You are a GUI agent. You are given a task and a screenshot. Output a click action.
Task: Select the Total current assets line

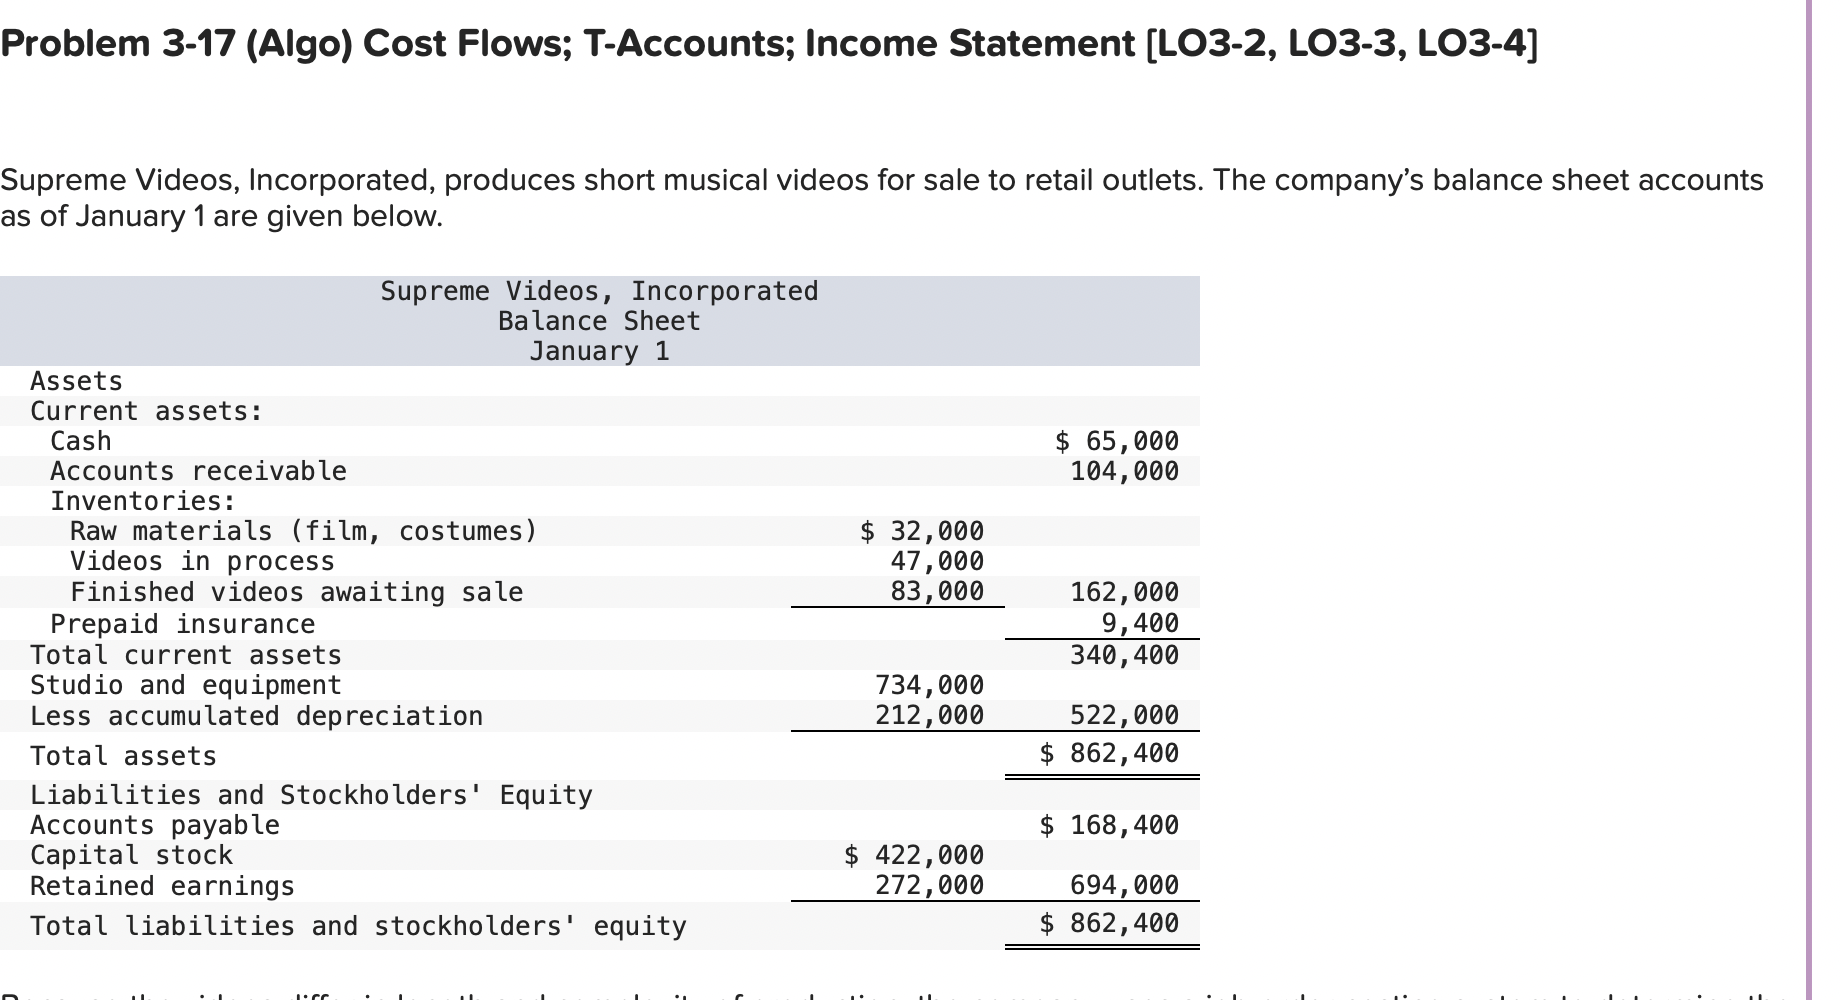[185, 654]
